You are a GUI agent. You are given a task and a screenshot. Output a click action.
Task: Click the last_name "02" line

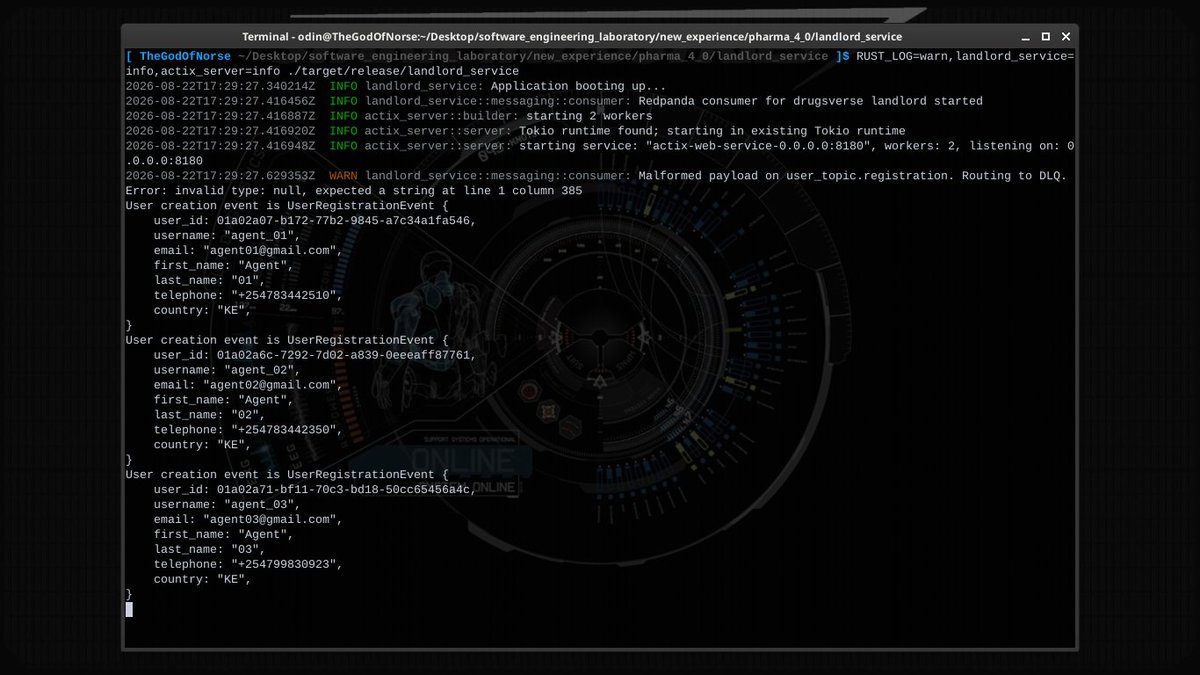click(212, 415)
